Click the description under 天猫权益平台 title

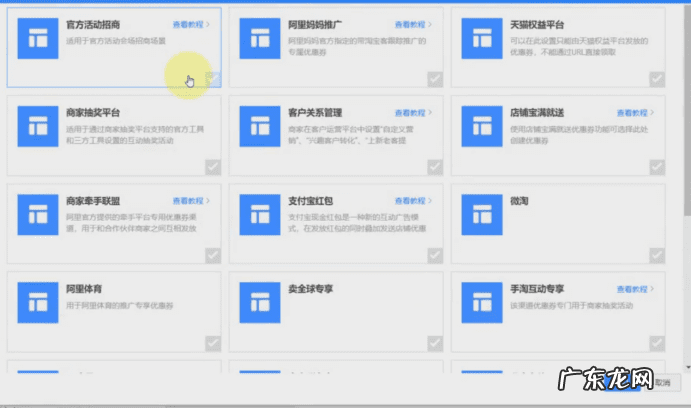click(x=579, y=46)
